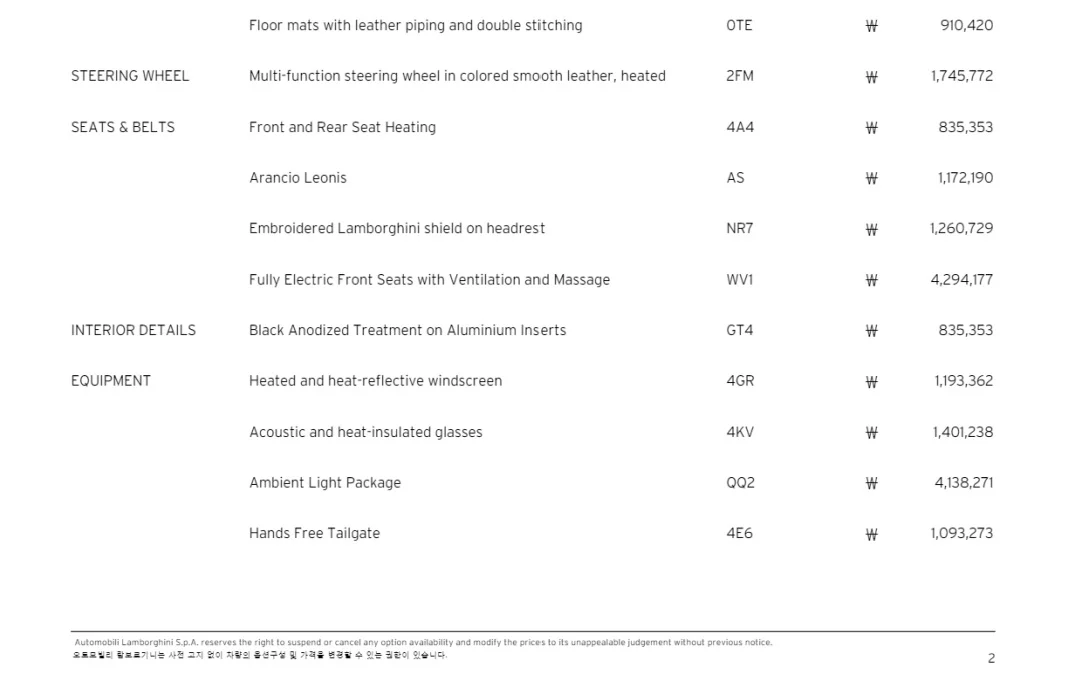Select the EQUIPMENT category heading
Viewport: 1080px width, 693px height.
[x=111, y=381]
